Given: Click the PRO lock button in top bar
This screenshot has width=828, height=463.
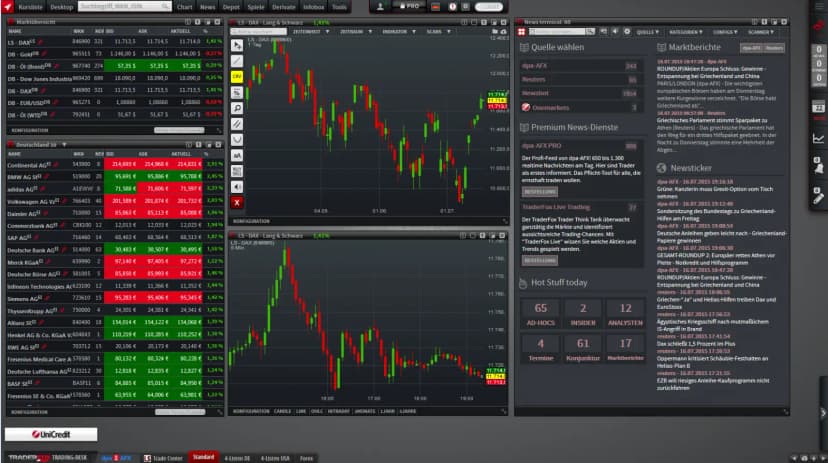Looking at the screenshot, I should 410,6.
